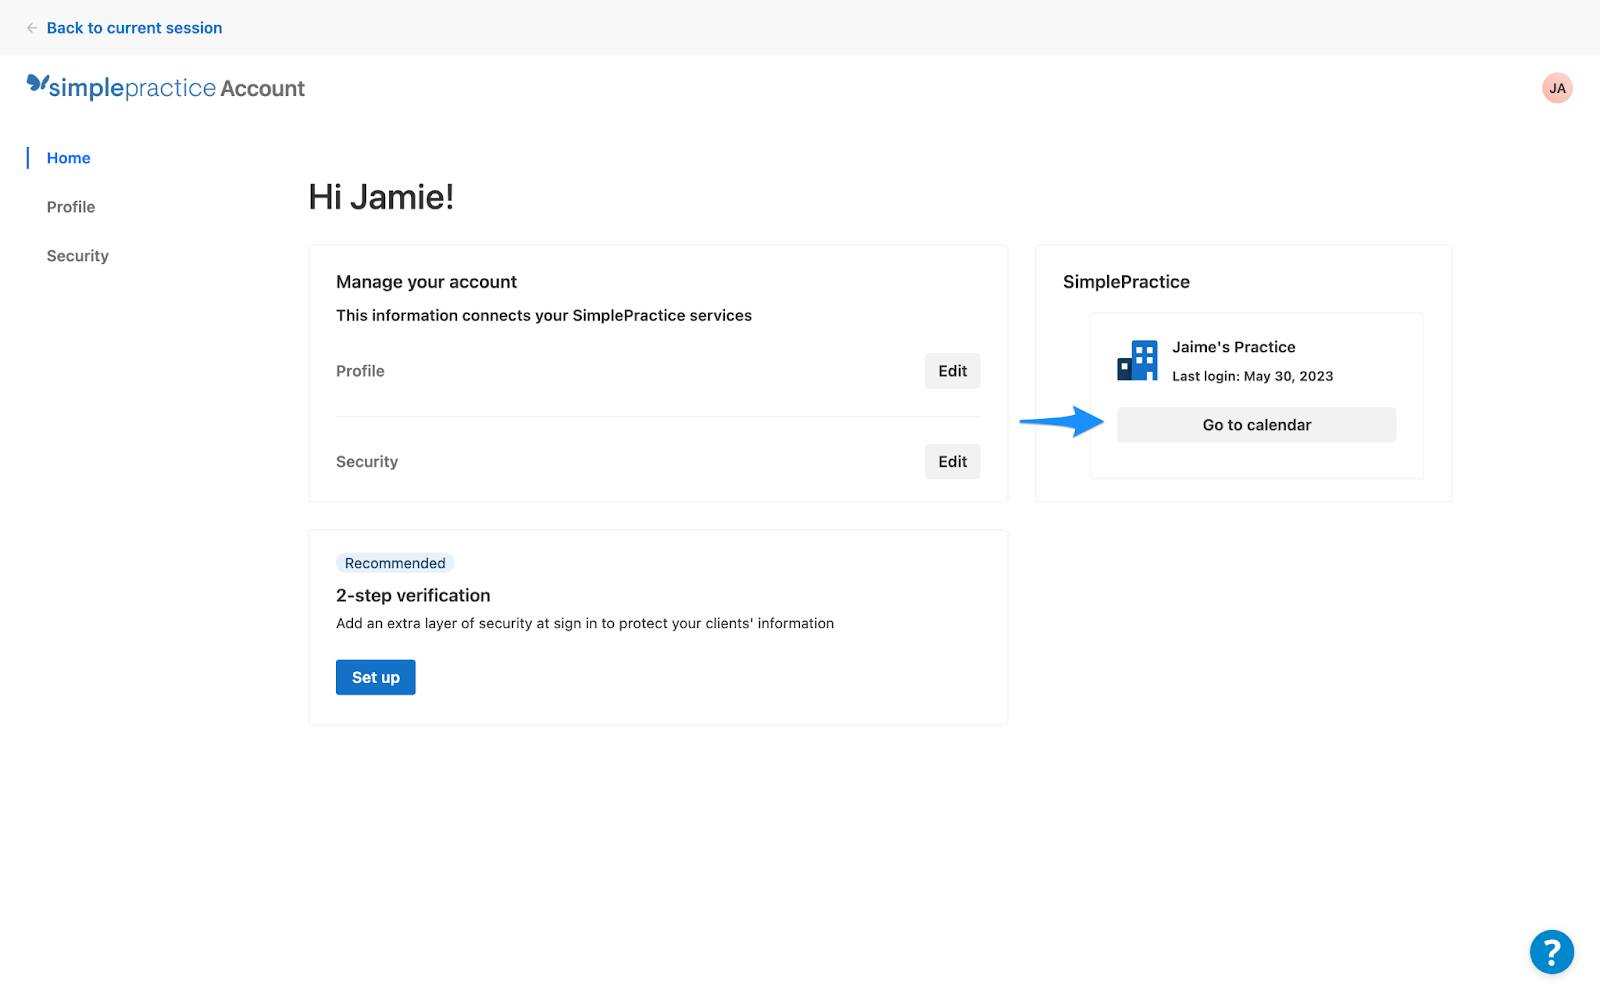
Task: Click Security label in Manage your account card
Action: pyautogui.click(x=367, y=462)
